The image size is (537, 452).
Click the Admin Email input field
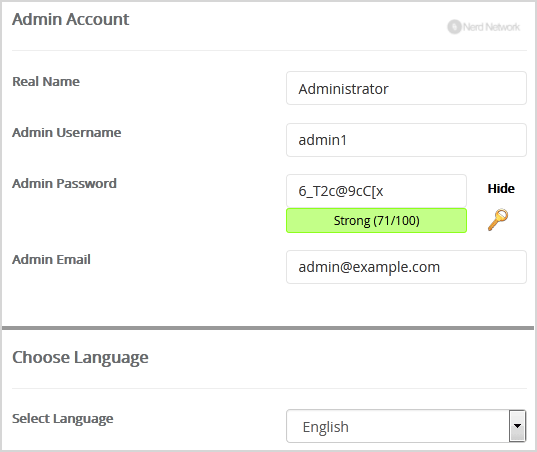[406, 267]
